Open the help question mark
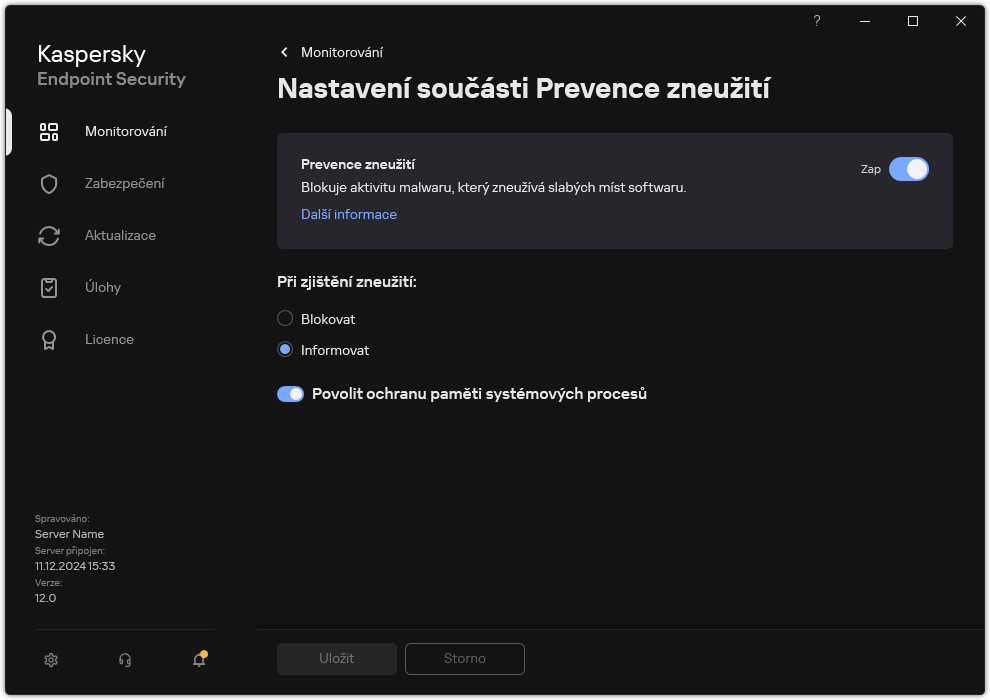Viewport: 990px width, 700px height. [816, 21]
